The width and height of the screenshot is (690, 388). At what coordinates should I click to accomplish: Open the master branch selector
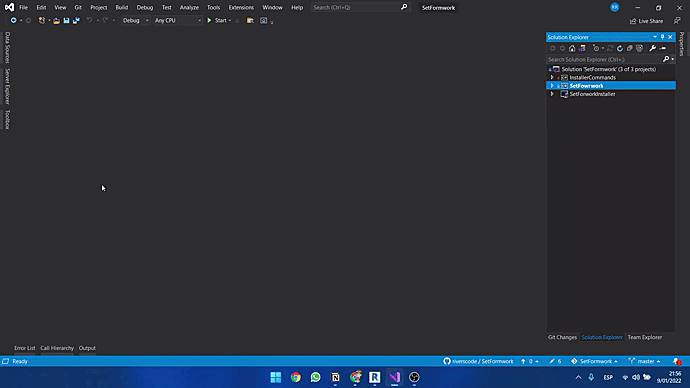[x=645, y=361]
